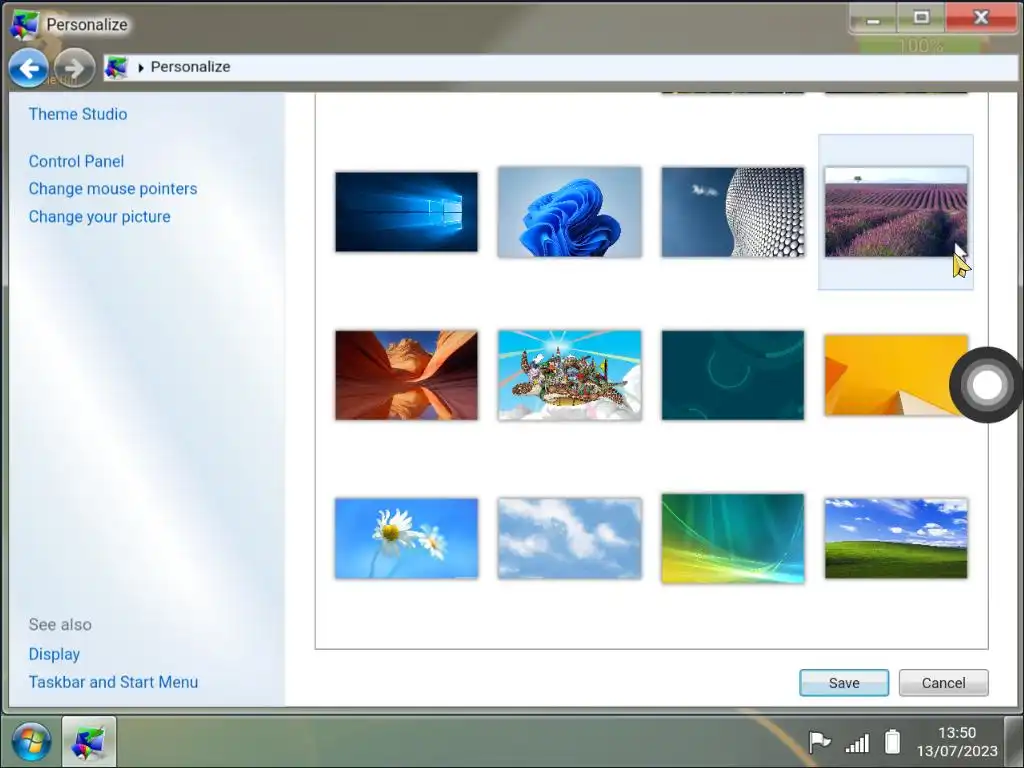Select the cloudy blue sky wallpaper
The width and height of the screenshot is (1024, 768).
569,538
